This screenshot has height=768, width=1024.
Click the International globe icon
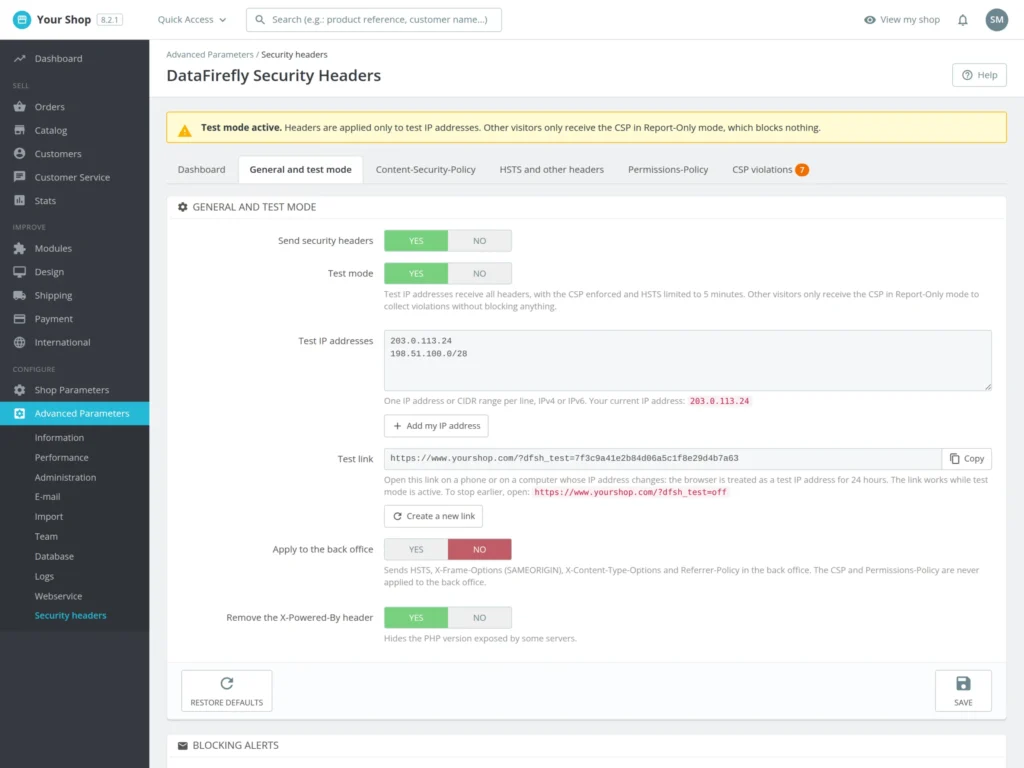pos(20,342)
